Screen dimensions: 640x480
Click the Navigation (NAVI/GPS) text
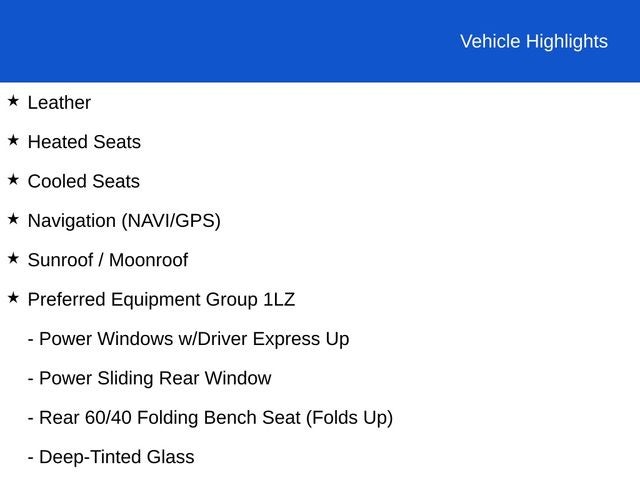coord(124,221)
